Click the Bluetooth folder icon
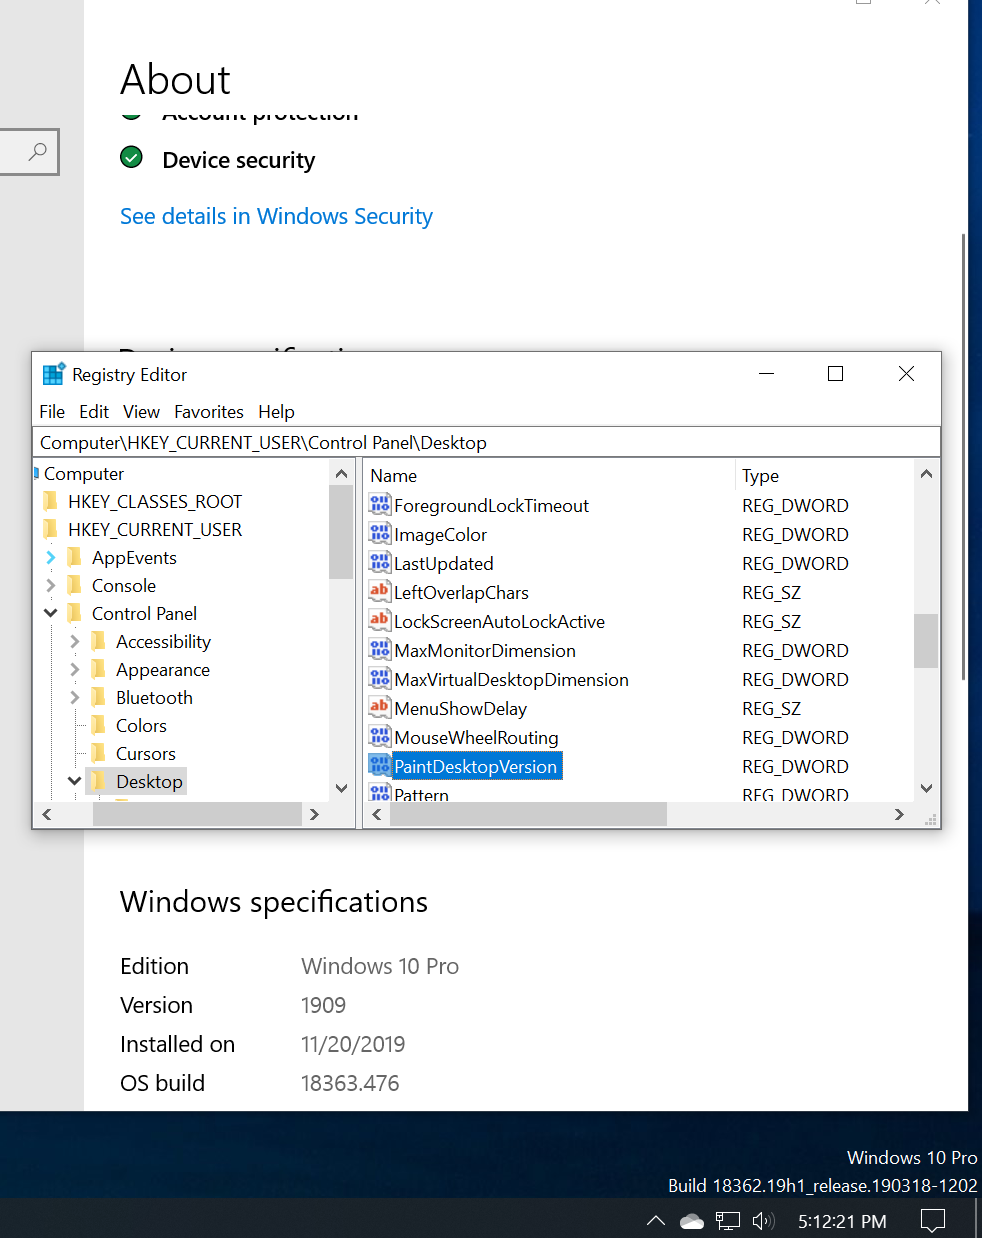Viewport: 982px width, 1238px height. coord(99,697)
